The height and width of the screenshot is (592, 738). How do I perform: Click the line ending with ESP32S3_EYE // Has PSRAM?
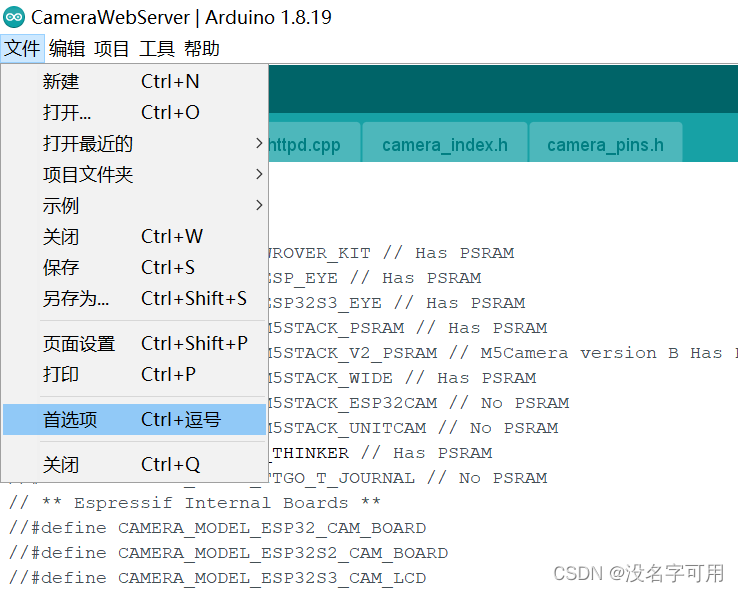[396, 303]
